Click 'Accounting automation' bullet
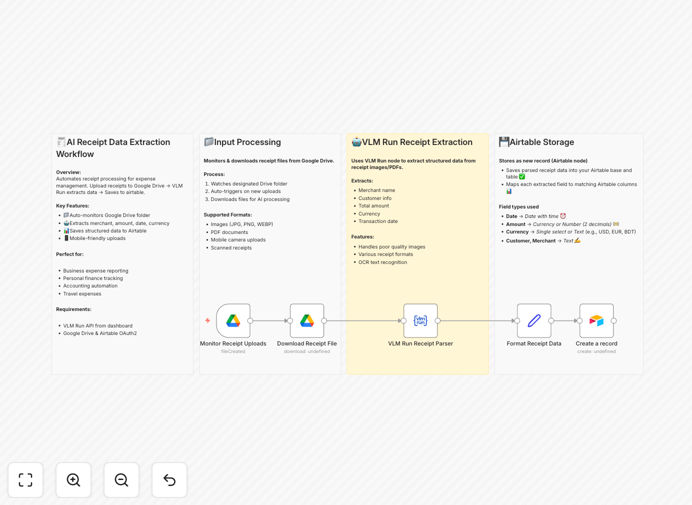The width and height of the screenshot is (692, 505). (x=90, y=286)
